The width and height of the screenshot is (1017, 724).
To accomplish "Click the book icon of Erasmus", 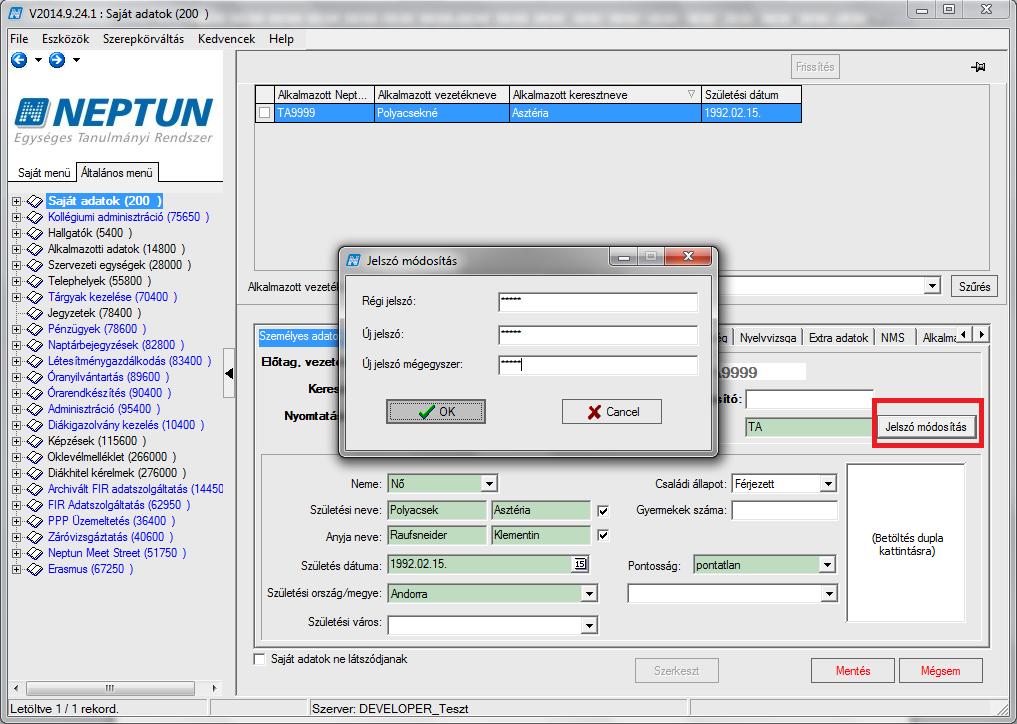I will 35,569.
